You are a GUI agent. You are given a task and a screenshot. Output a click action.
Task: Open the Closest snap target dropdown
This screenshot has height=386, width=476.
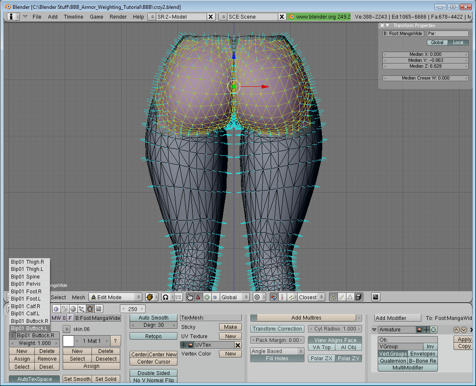coord(311,297)
